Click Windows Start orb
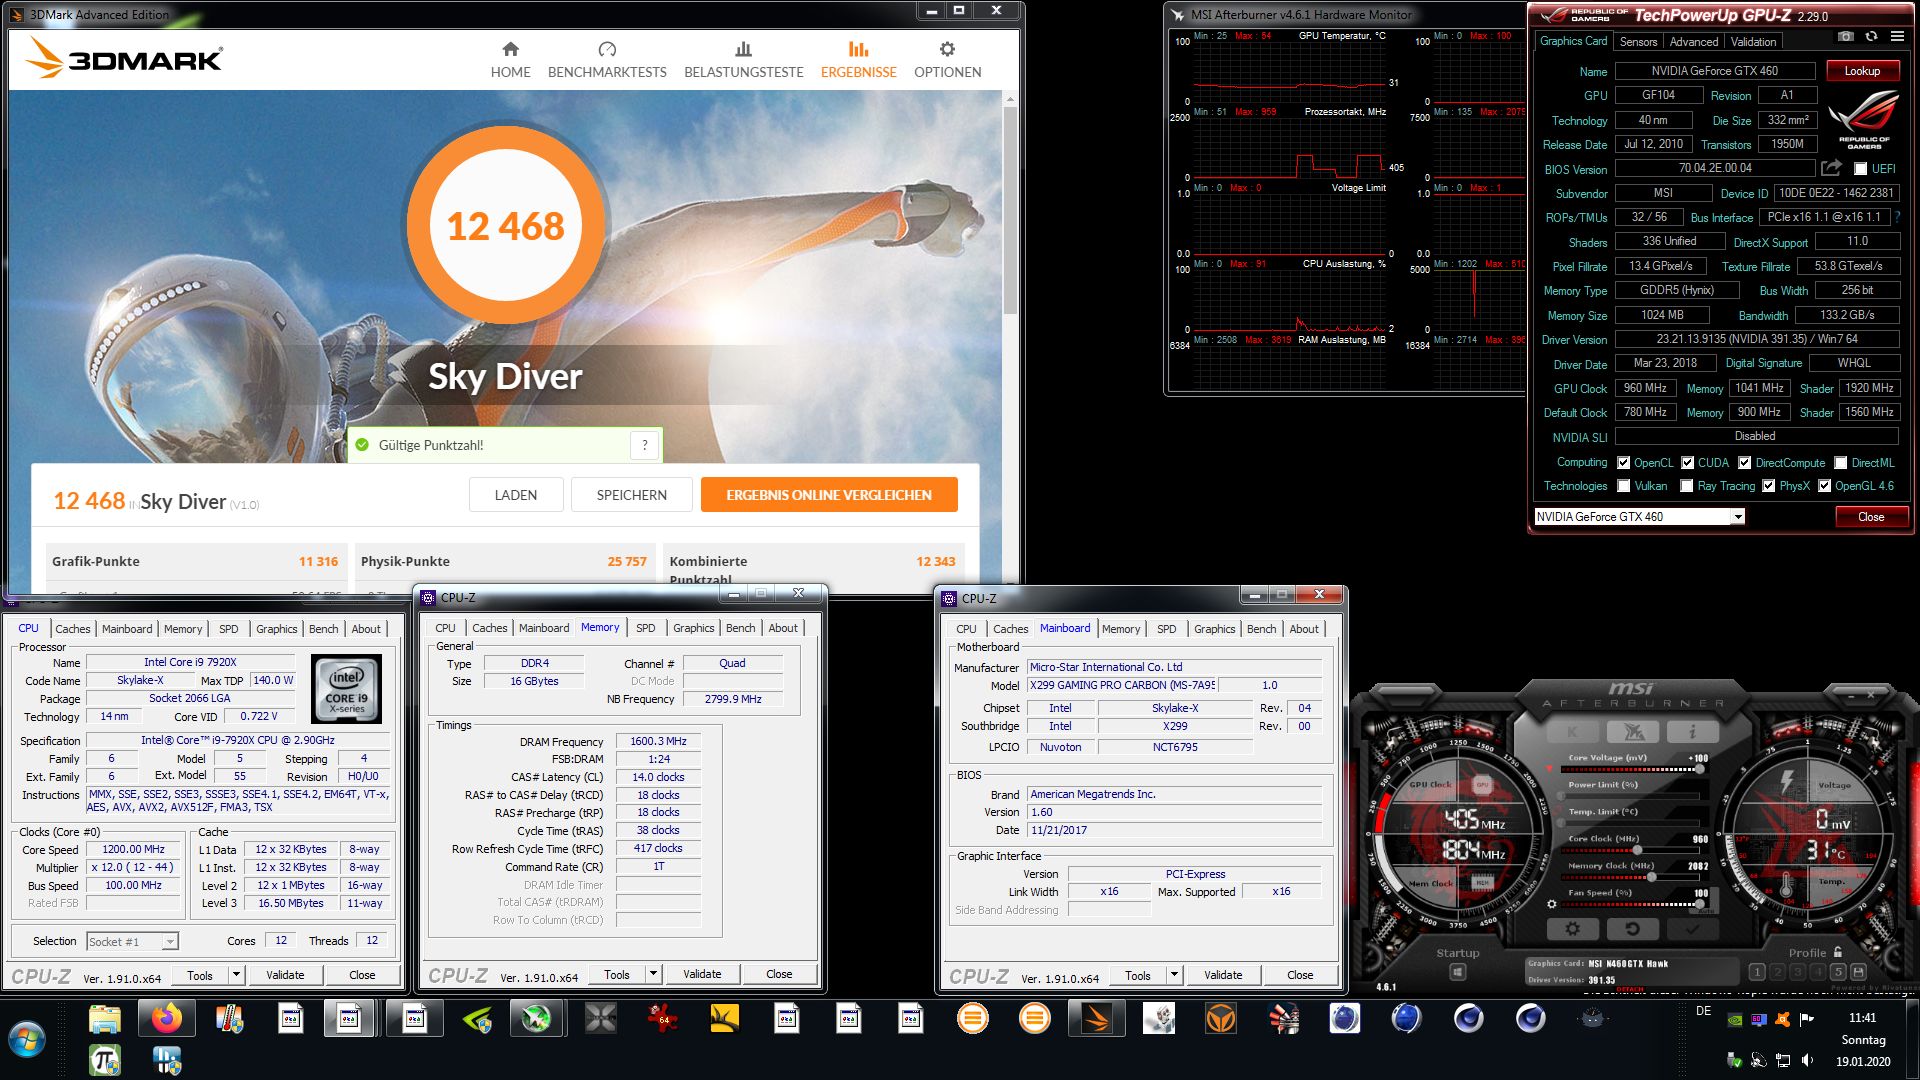This screenshot has height=1080, width=1920. [x=27, y=1040]
